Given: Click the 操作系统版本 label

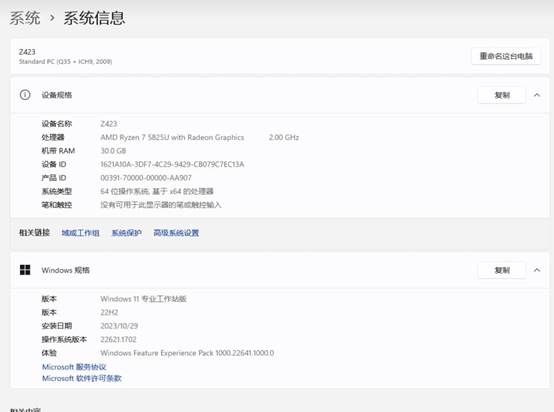Looking at the screenshot, I should 64,339.
